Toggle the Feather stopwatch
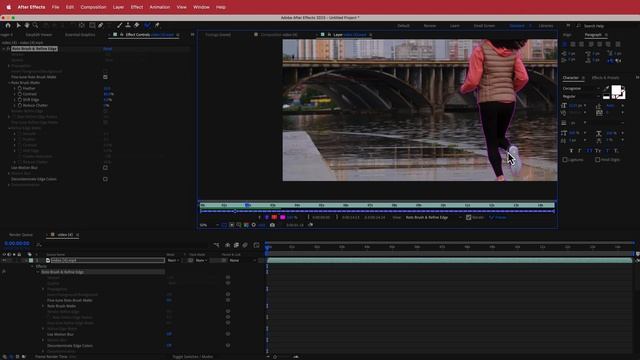 (x=20, y=88)
